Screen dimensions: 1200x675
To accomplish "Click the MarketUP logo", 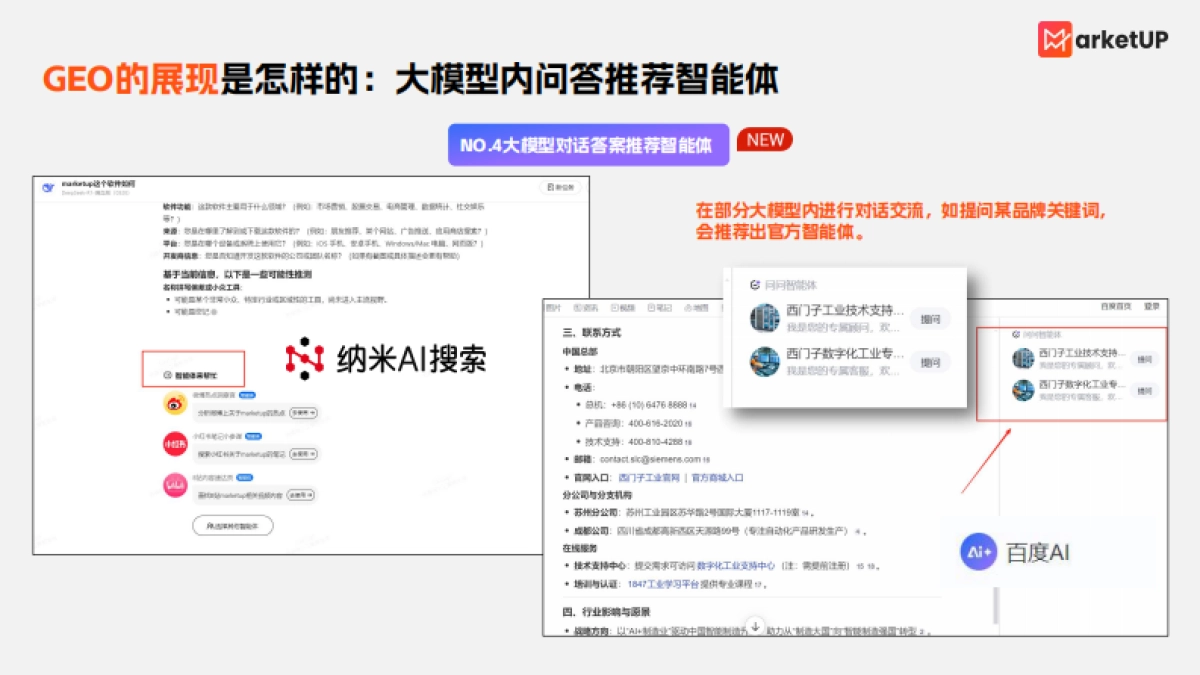I will tap(1103, 38).
